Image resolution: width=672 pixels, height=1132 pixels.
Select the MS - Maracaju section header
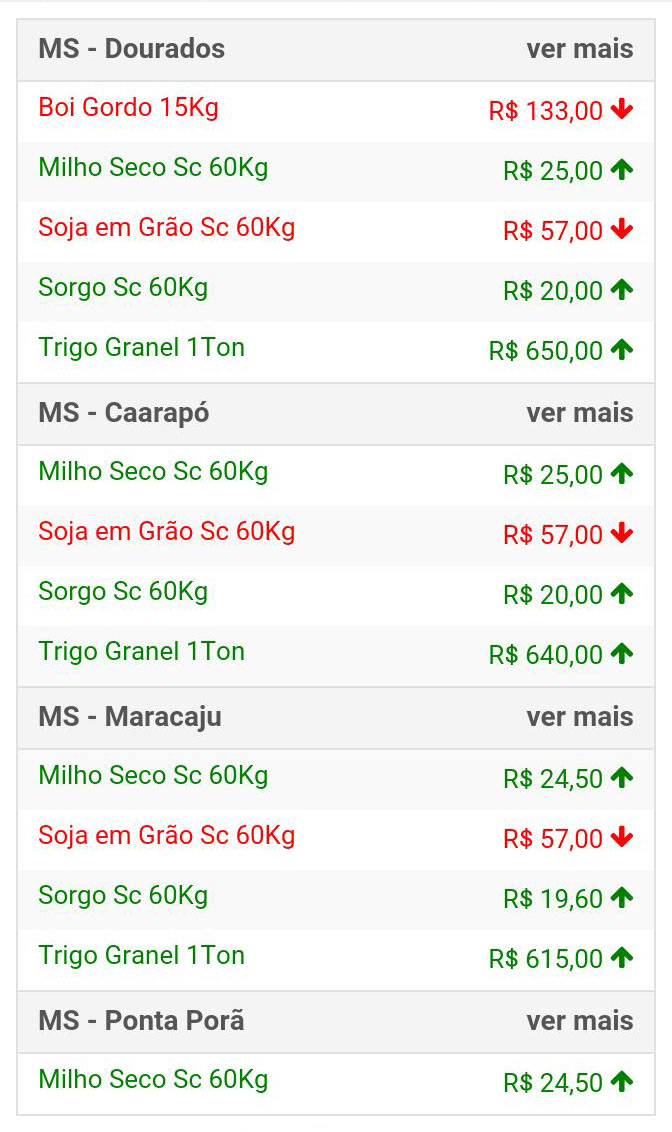[x=336, y=718]
